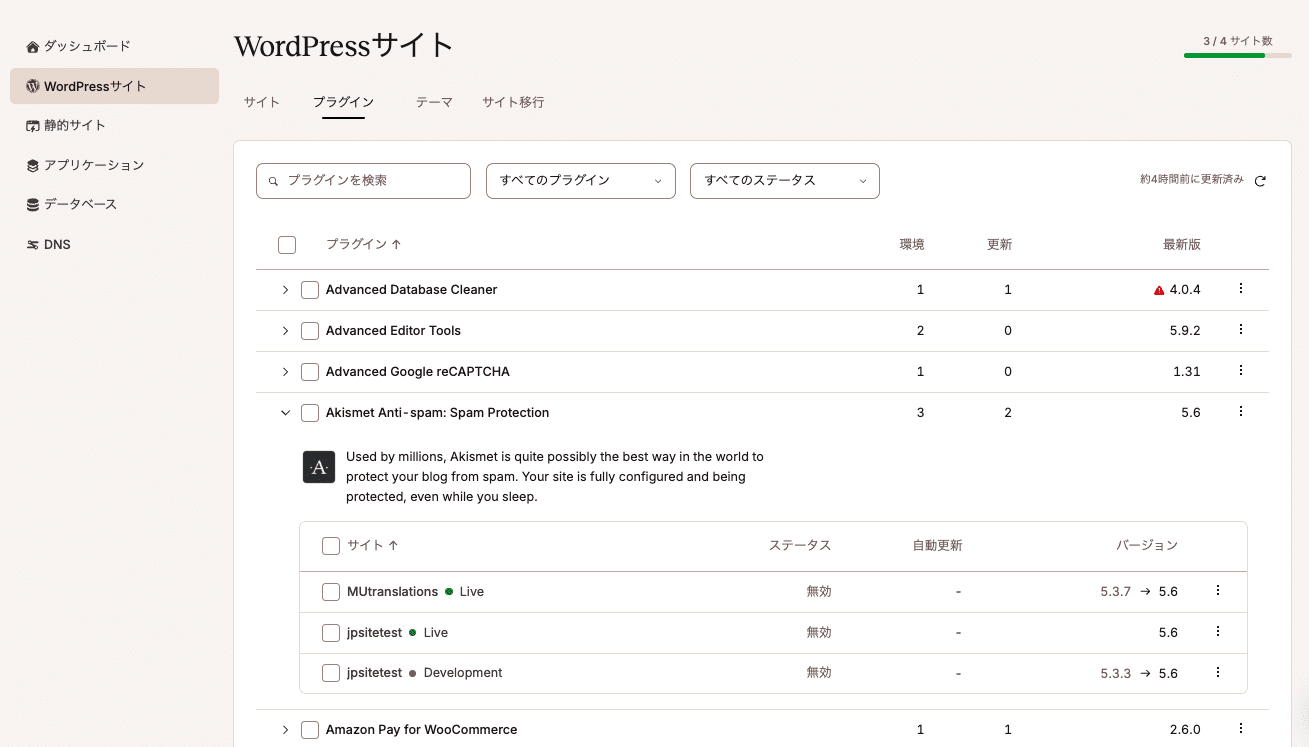
Task: Select the DNS sidebar icon
Action: (30, 244)
